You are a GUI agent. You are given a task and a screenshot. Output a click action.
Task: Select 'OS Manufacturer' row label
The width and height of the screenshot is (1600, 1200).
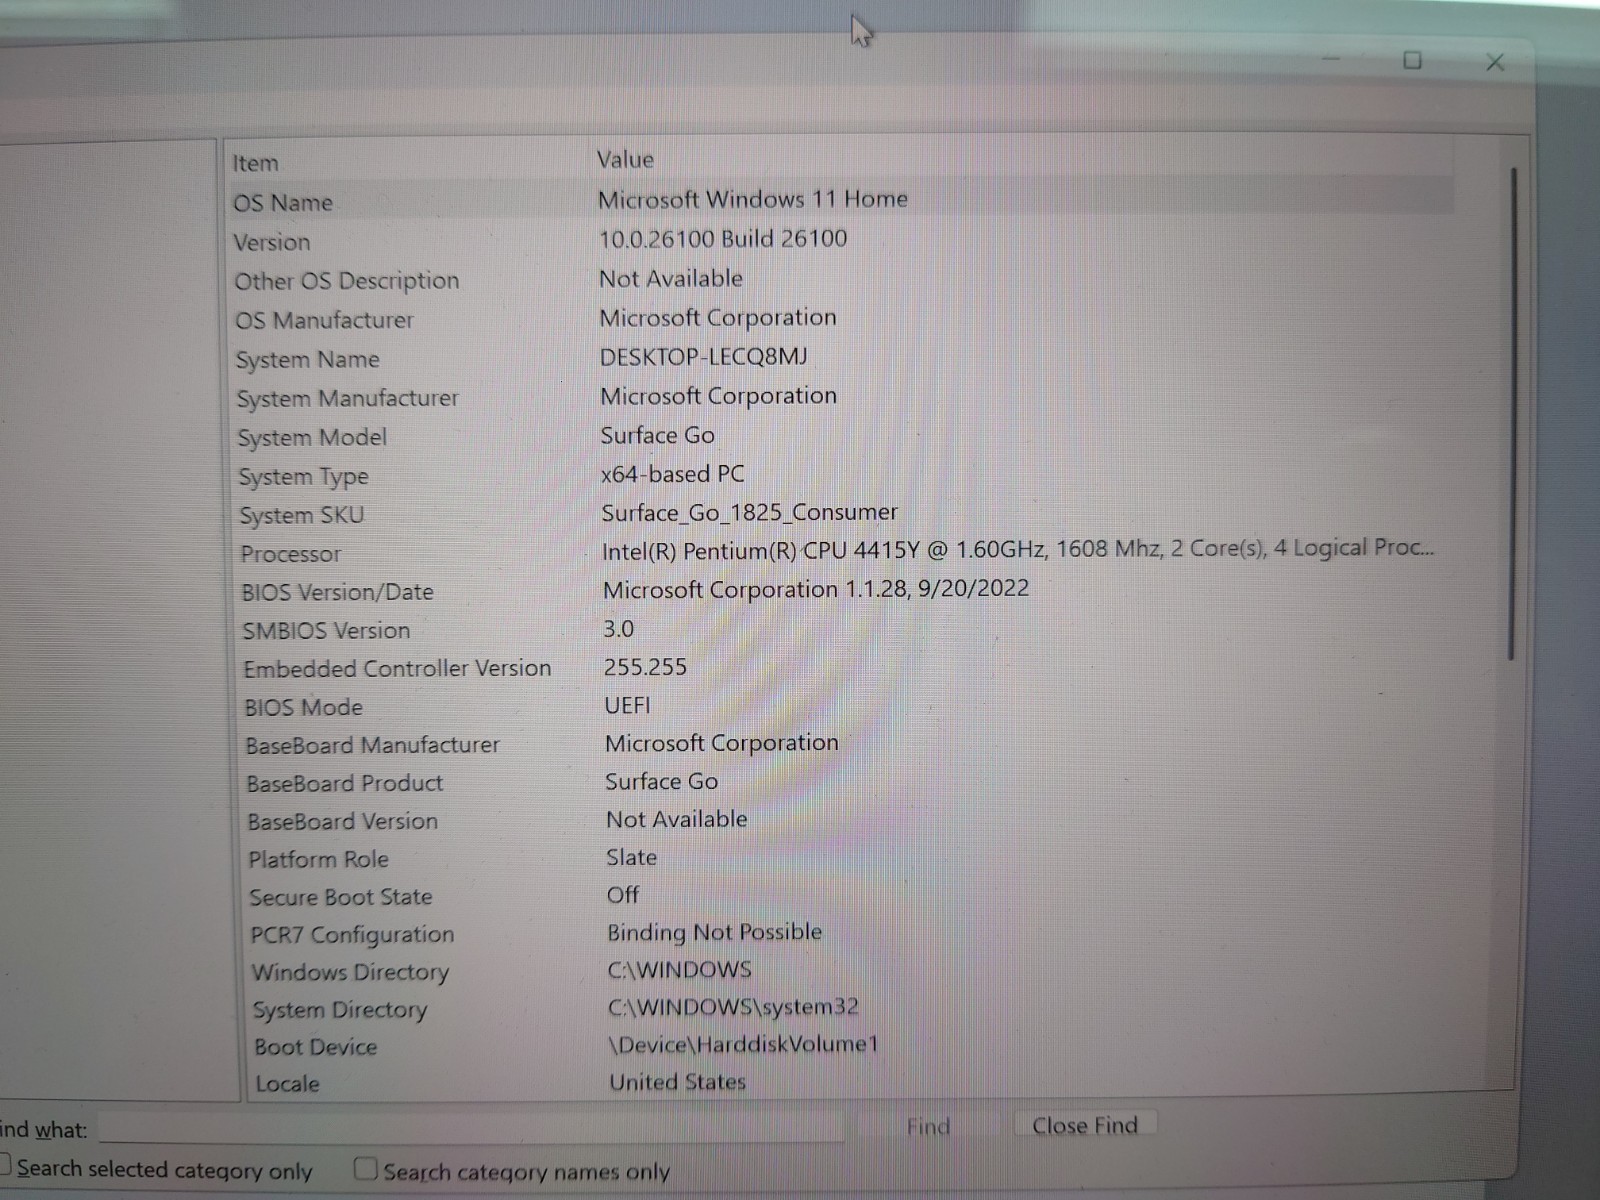point(324,320)
